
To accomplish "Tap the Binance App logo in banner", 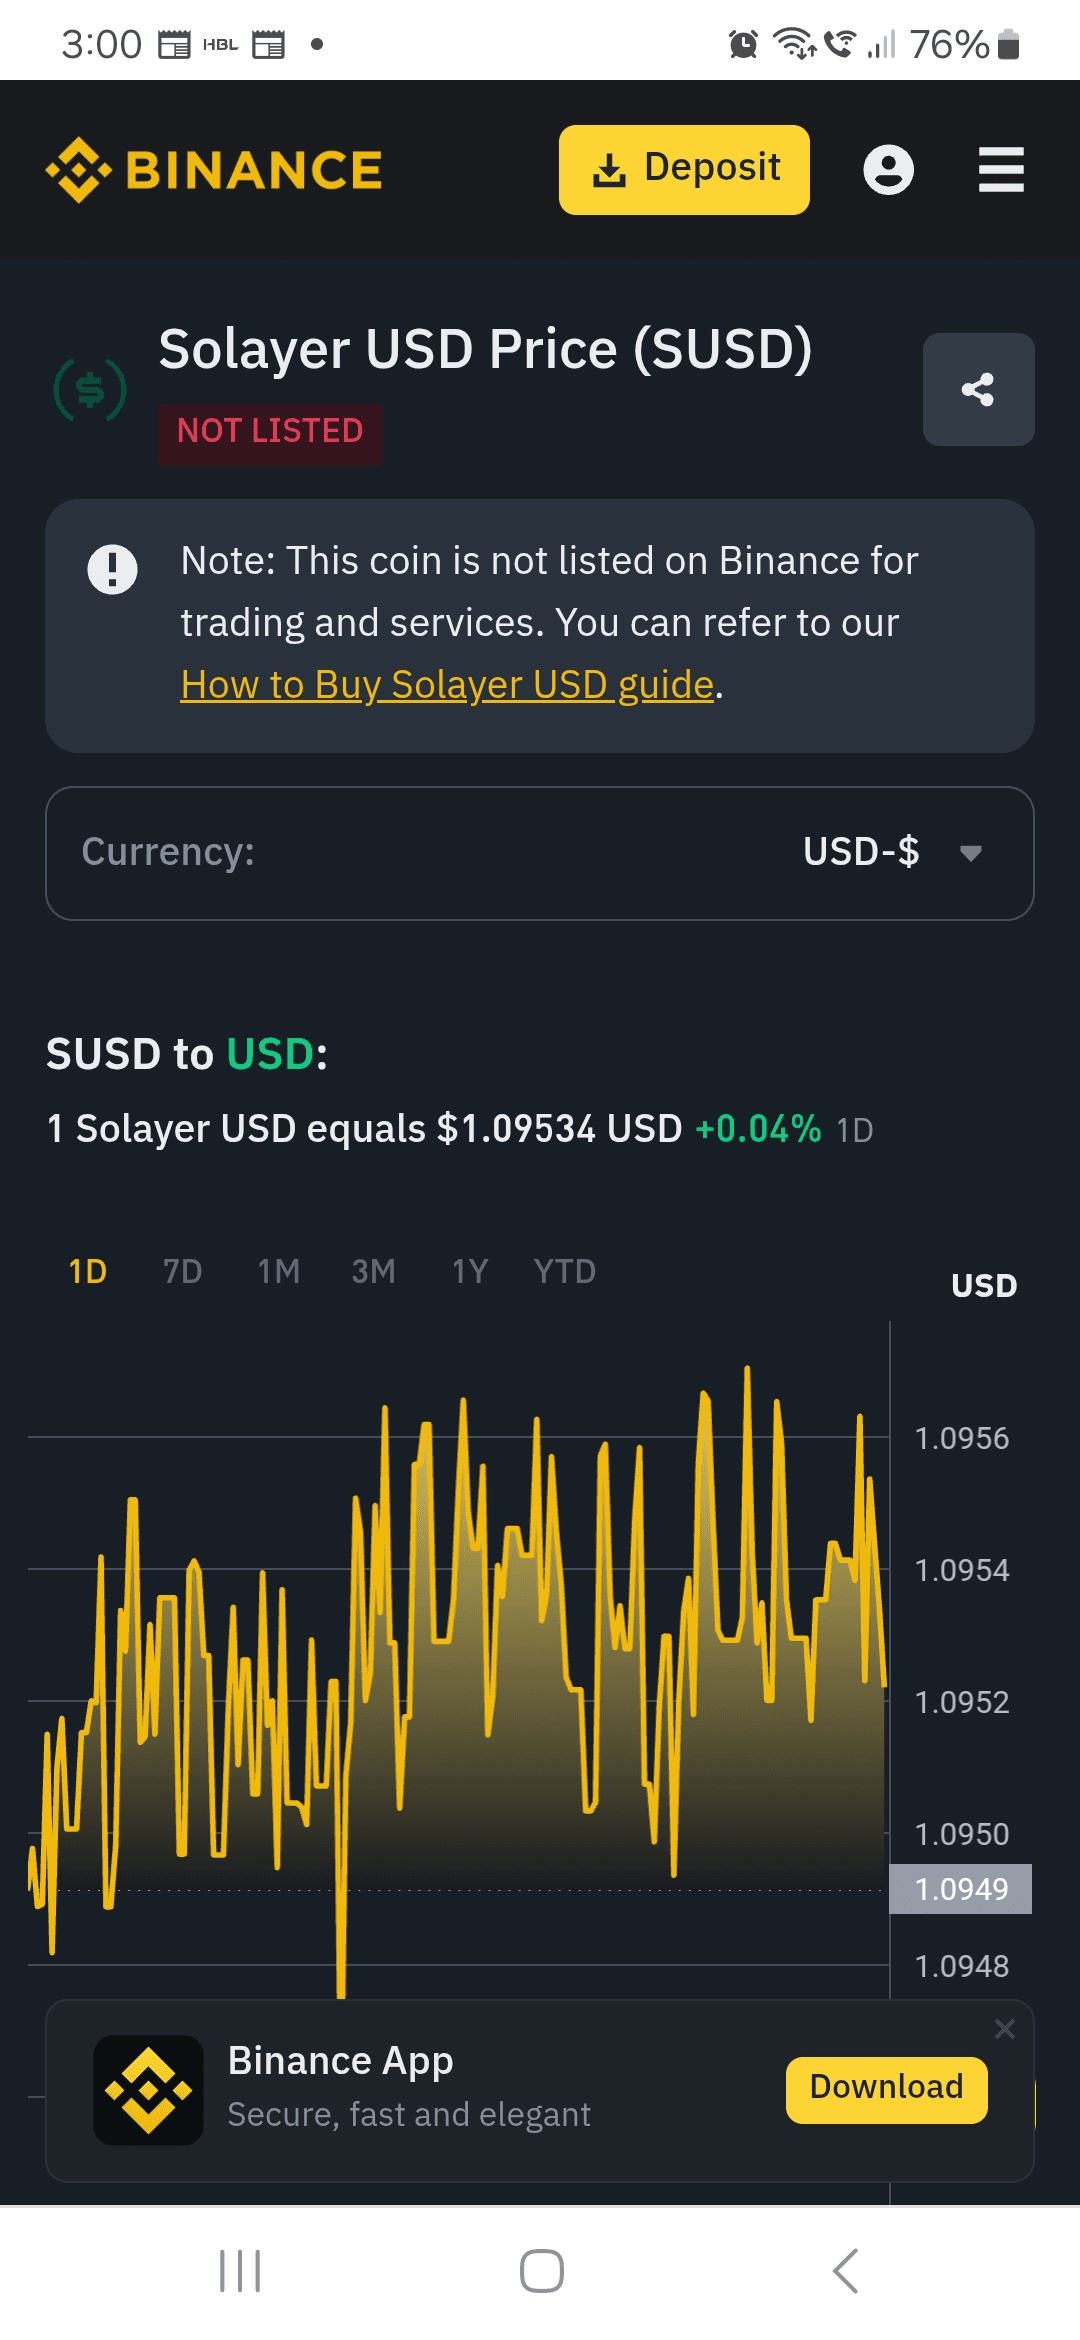I will pos(148,2090).
